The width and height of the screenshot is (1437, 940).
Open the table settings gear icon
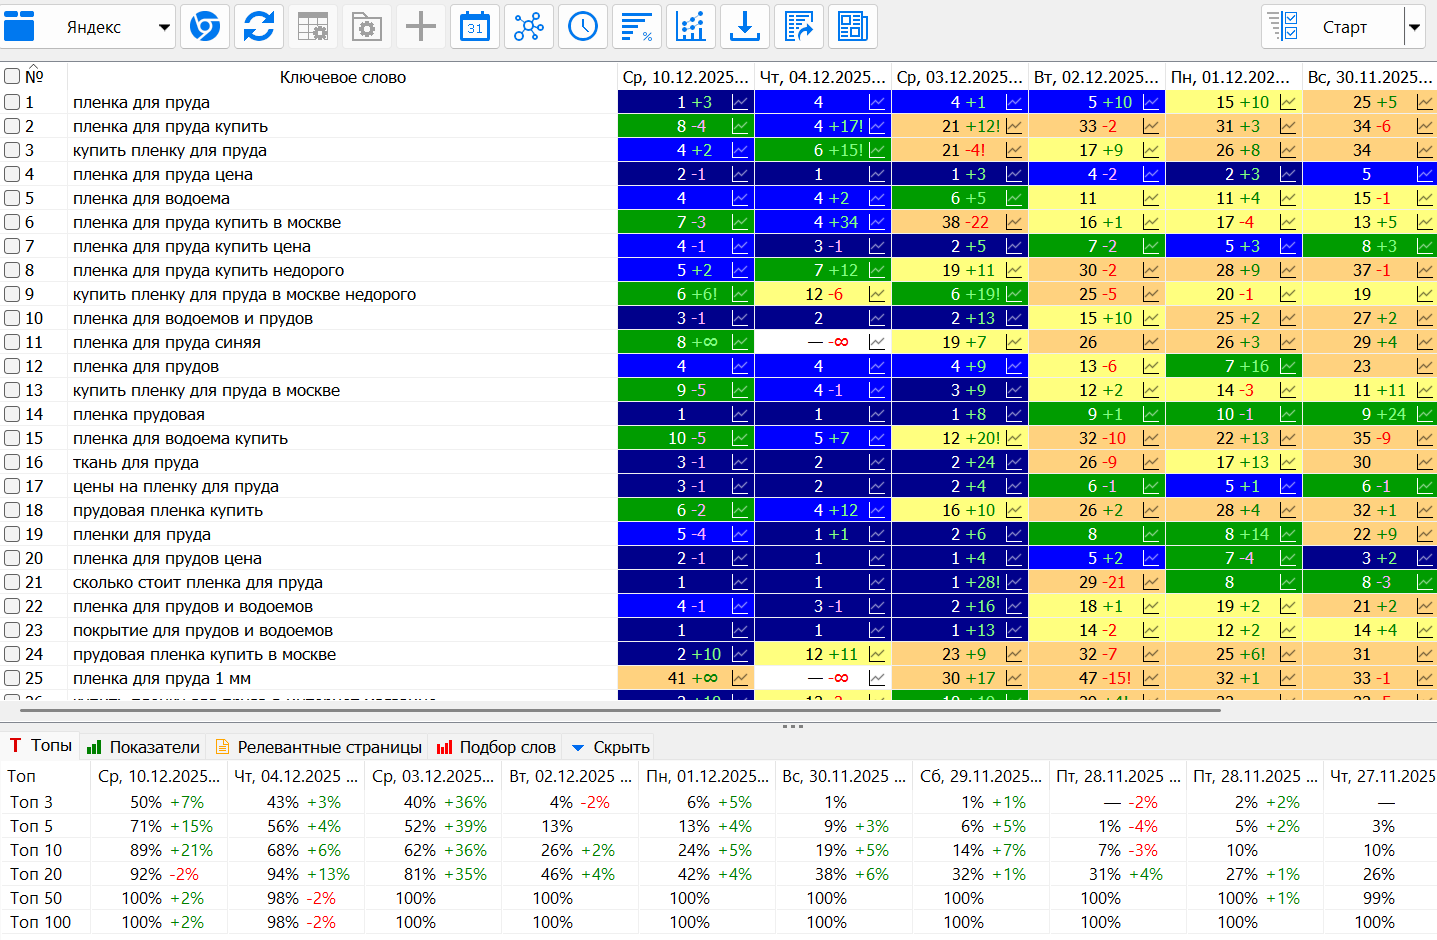click(313, 26)
